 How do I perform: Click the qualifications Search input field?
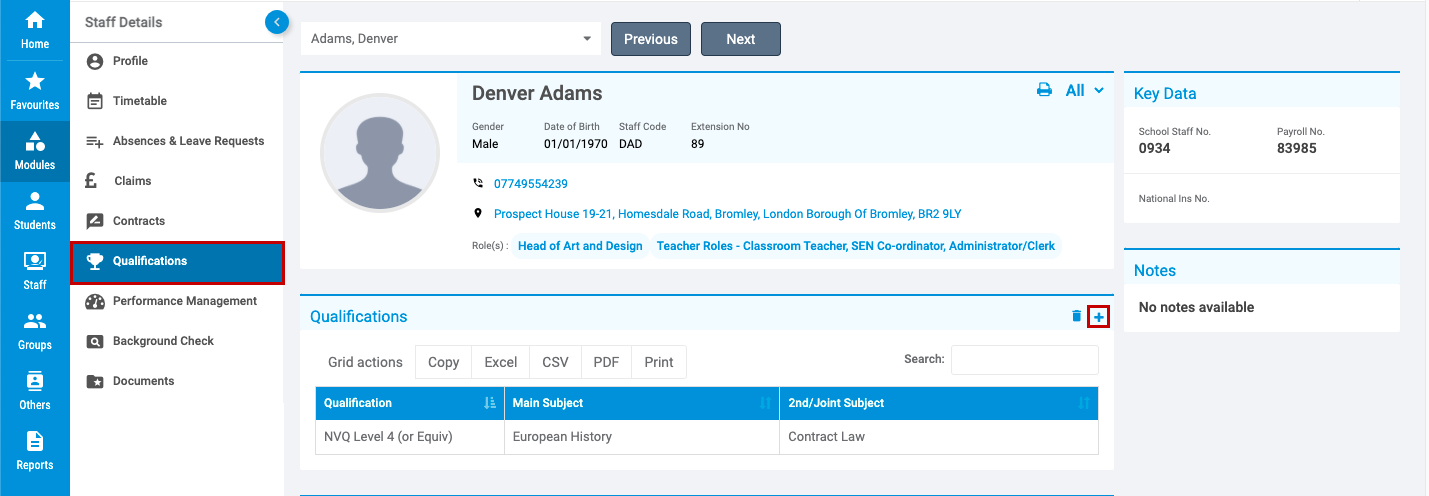coord(1024,360)
